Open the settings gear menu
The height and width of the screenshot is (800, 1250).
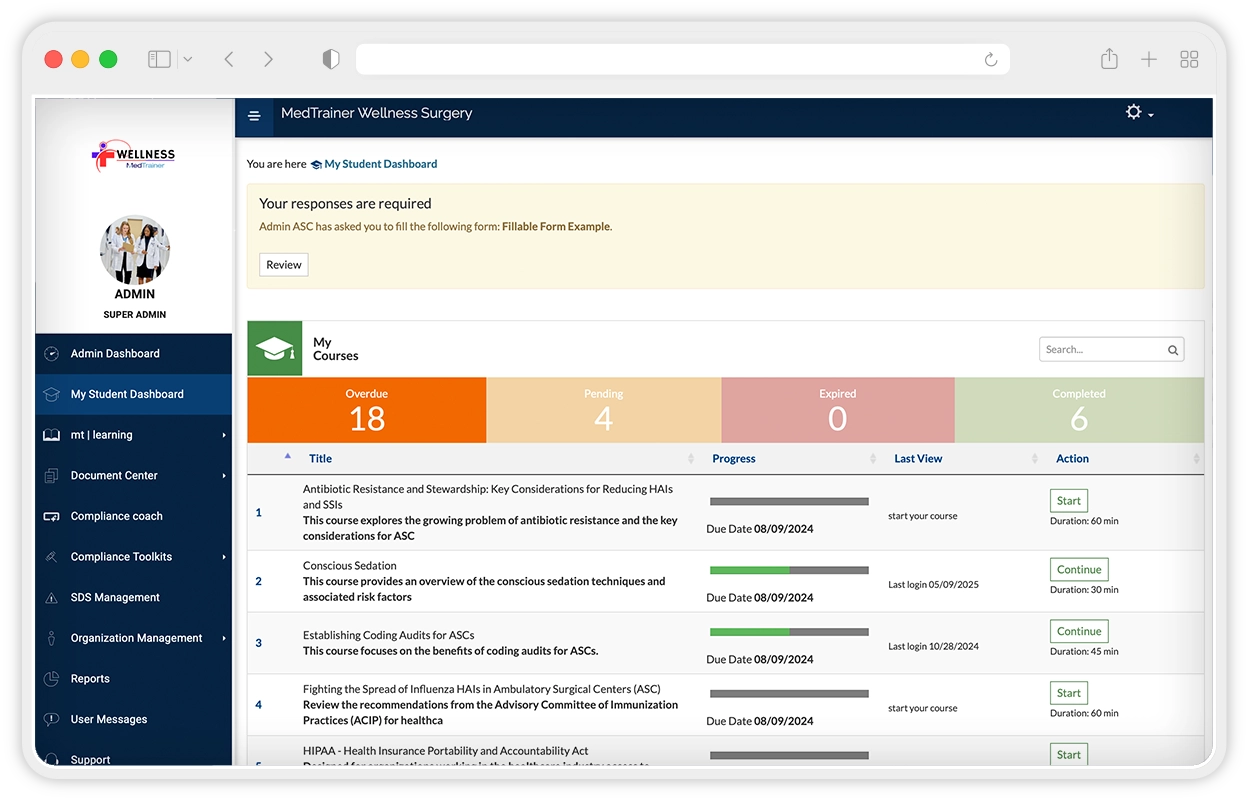[x=1138, y=113]
